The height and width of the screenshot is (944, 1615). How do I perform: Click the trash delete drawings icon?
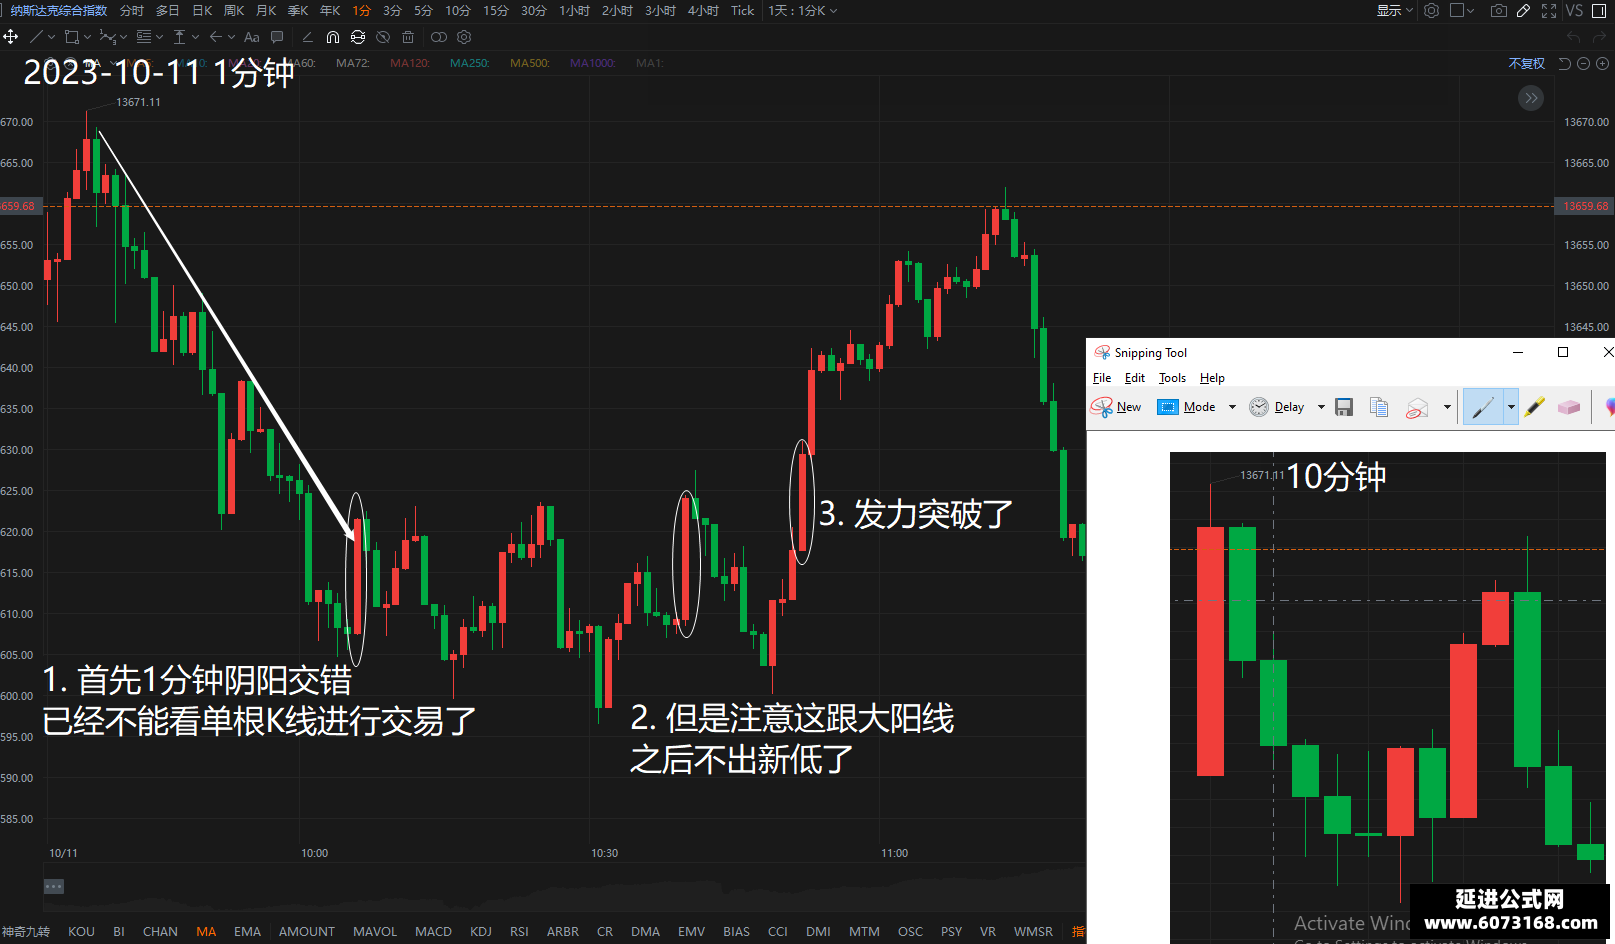[x=408, y=37]
